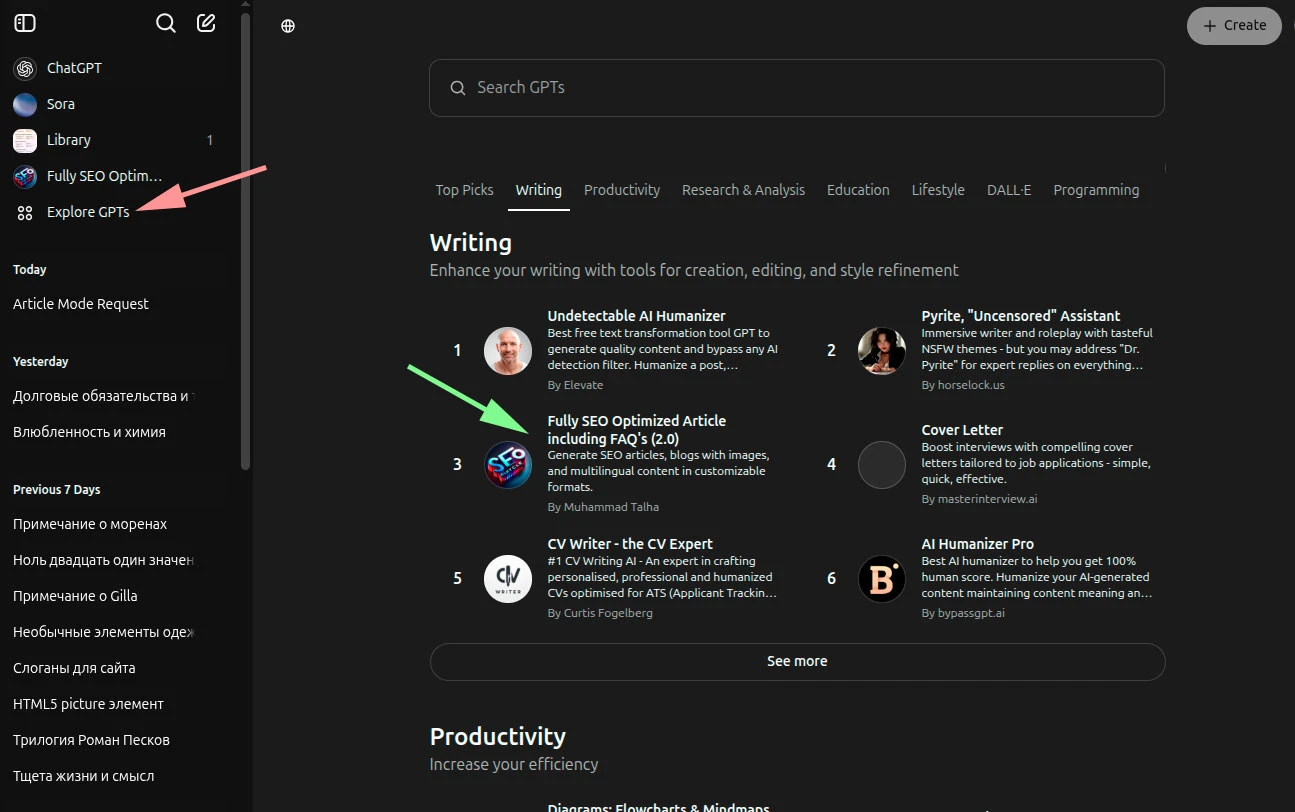Open Undetectable AI Humanizer avatar
This screenshot has height=812, width=1295.
pyautogui.click(x=508, y=351)
